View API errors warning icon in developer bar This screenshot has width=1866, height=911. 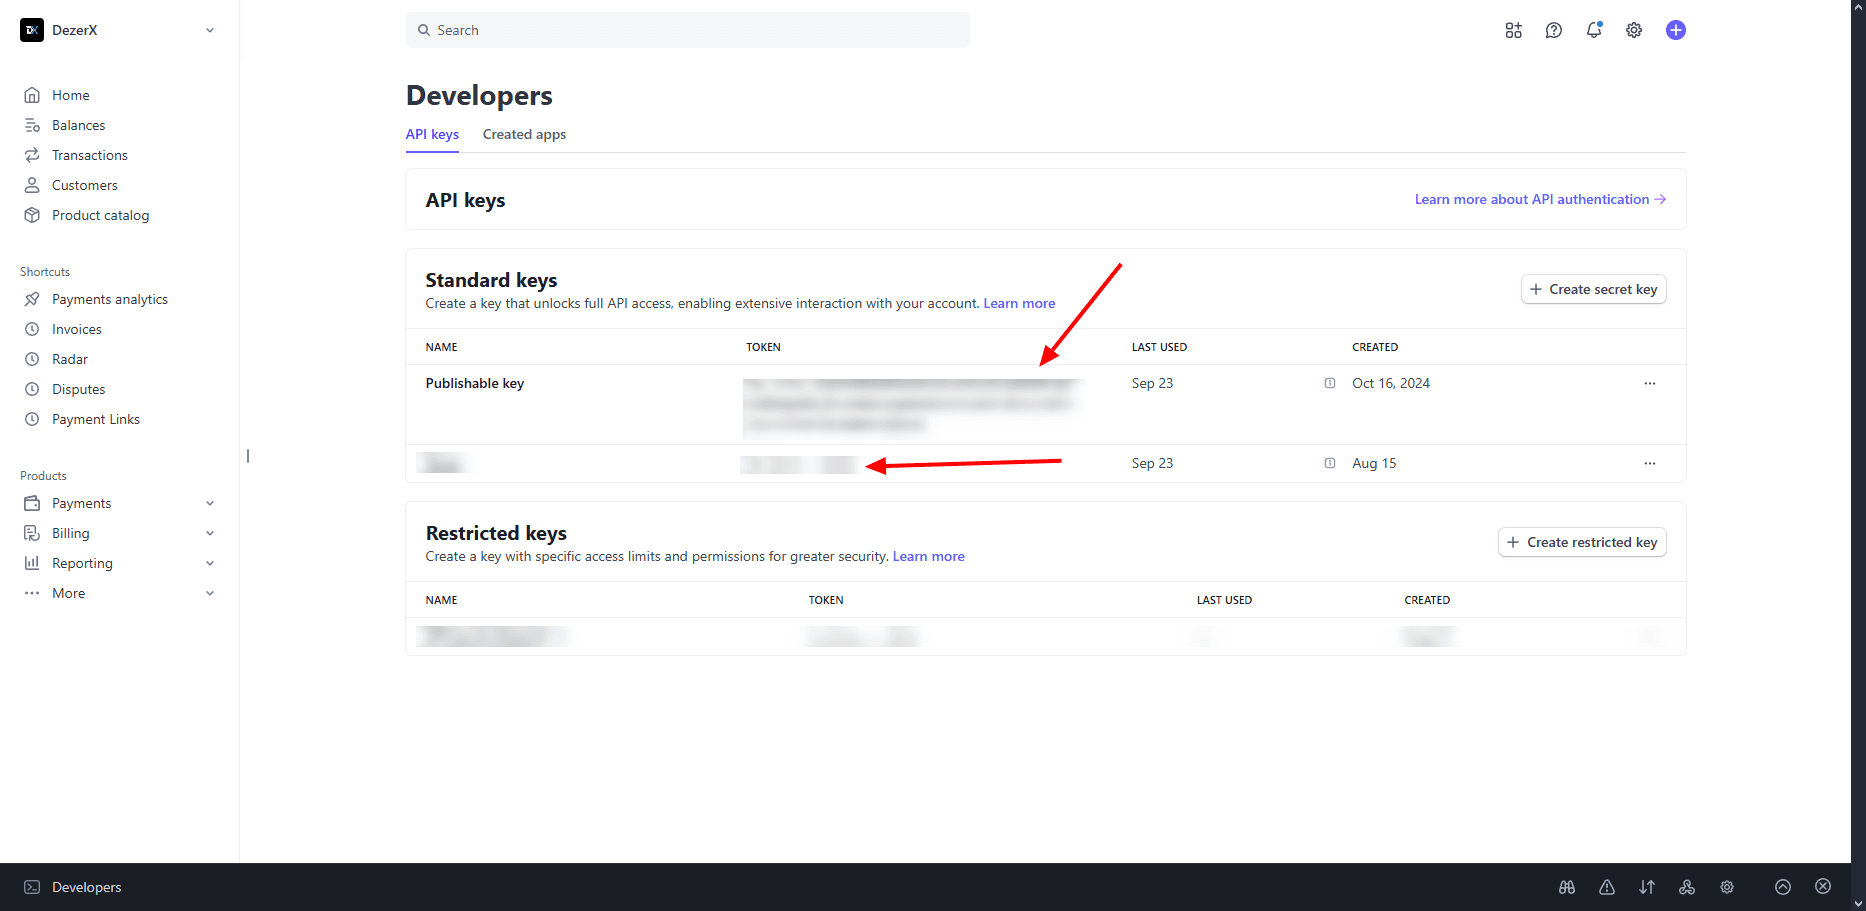click(1607, 887)
